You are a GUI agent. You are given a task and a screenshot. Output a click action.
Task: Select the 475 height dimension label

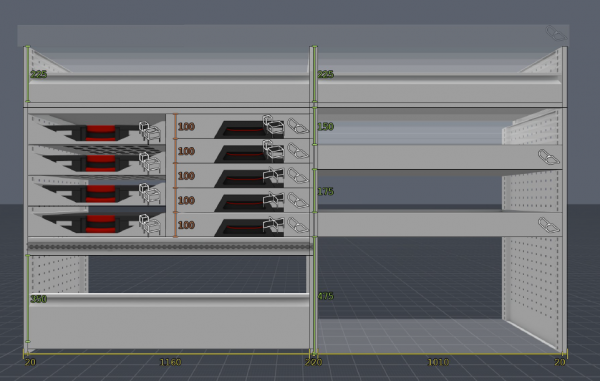[x=325, y=296]
